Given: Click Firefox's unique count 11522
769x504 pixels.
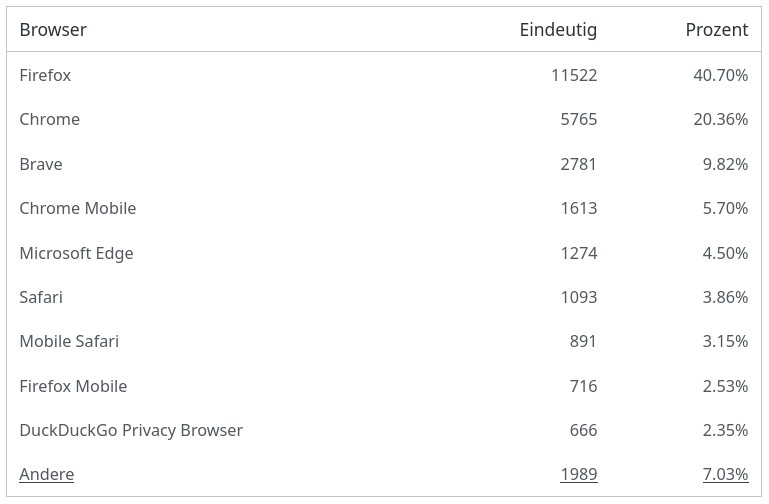Looking at the screenshot, I should tap(574, 75).
